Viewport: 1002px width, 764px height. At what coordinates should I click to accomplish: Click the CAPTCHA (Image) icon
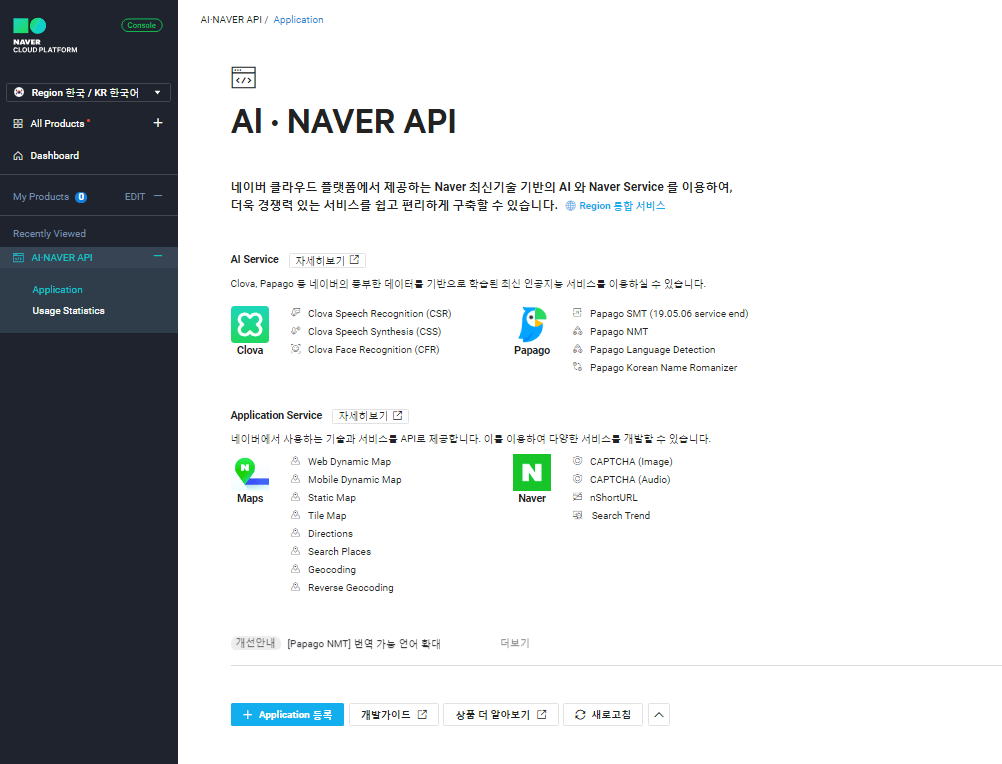click(577, 460)
